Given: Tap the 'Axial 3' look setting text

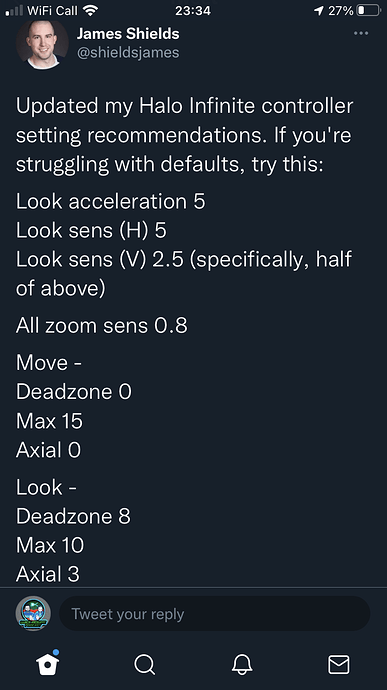Looking at the screenshot, I should [x=48, y=574].
